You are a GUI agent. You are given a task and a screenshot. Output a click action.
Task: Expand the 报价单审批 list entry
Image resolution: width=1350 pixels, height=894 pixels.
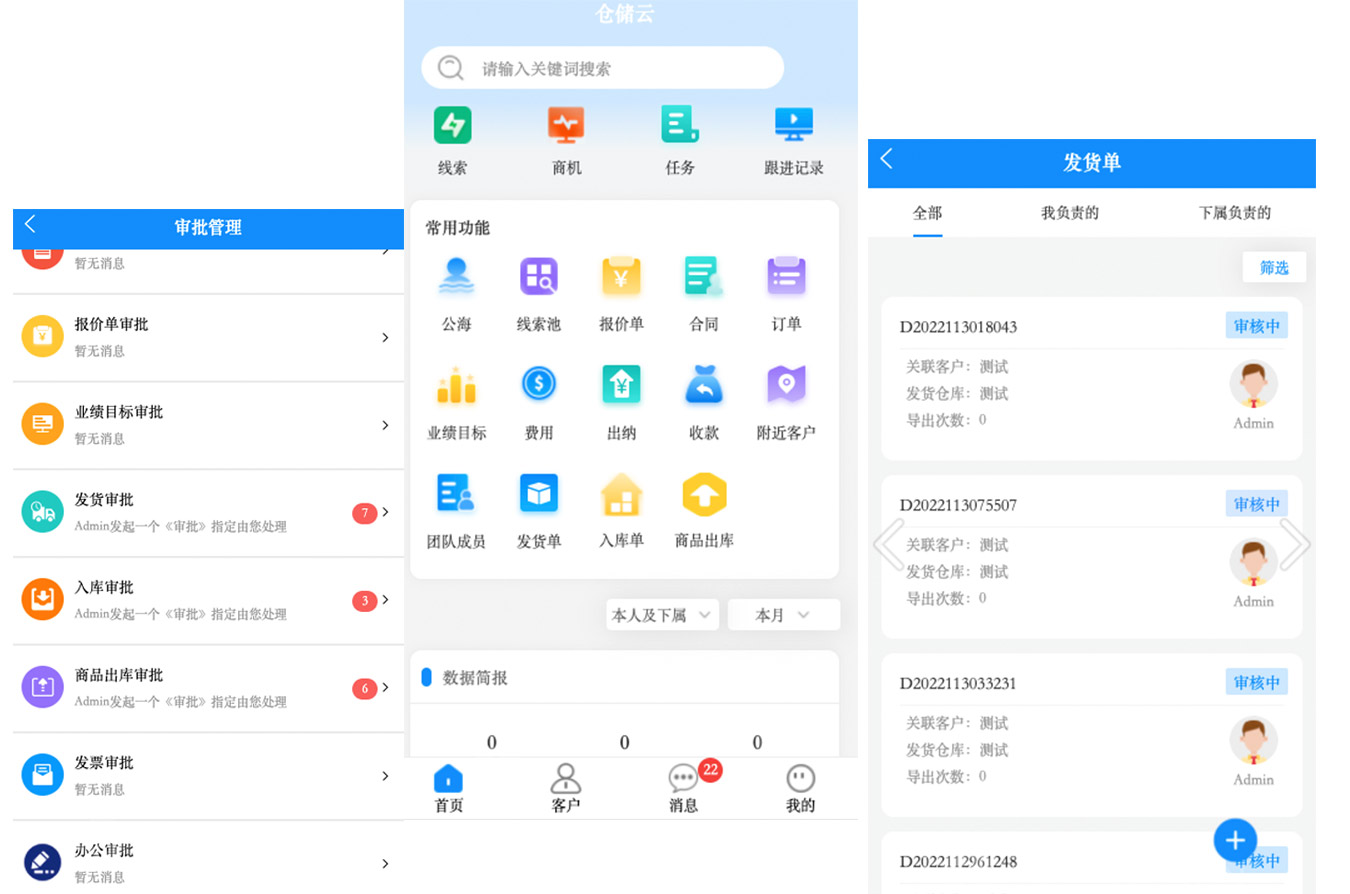click(x=208, y=337)
